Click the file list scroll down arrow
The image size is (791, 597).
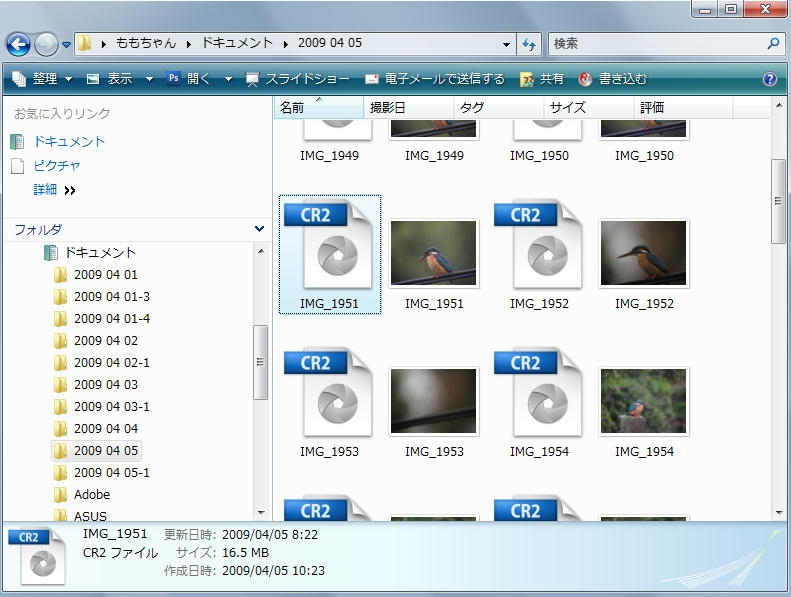coord(778,513)
